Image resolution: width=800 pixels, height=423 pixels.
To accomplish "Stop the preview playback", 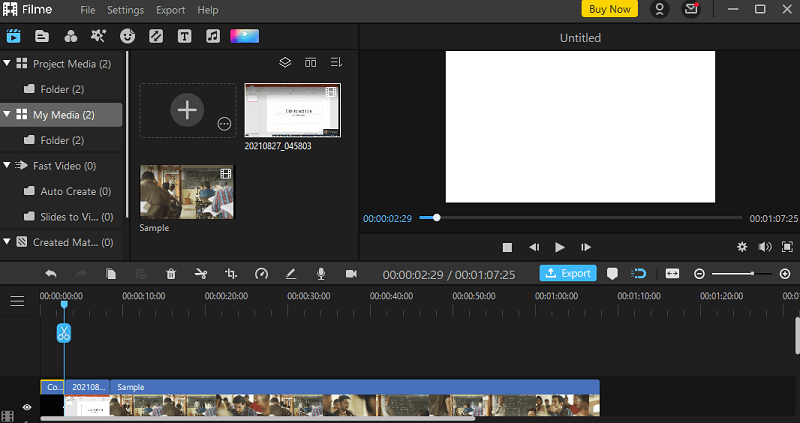I will coord(507,247).
